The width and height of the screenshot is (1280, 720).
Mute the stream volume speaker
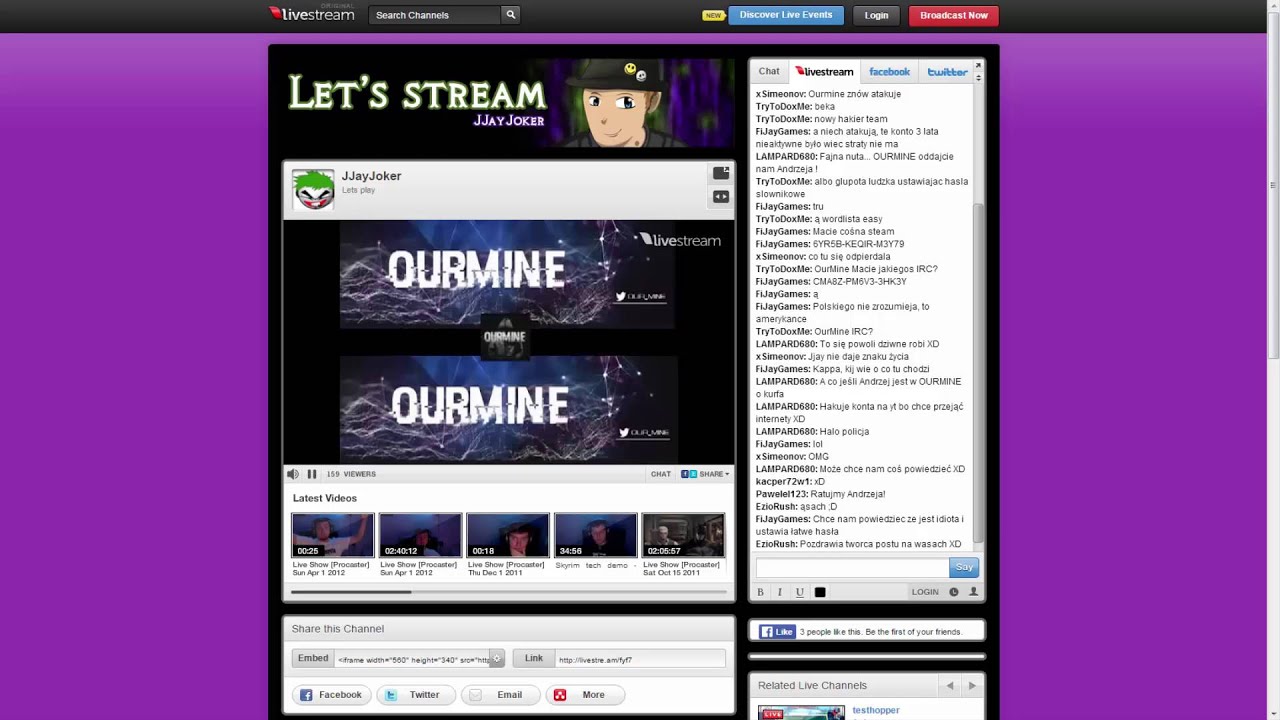tap(293, 474)
